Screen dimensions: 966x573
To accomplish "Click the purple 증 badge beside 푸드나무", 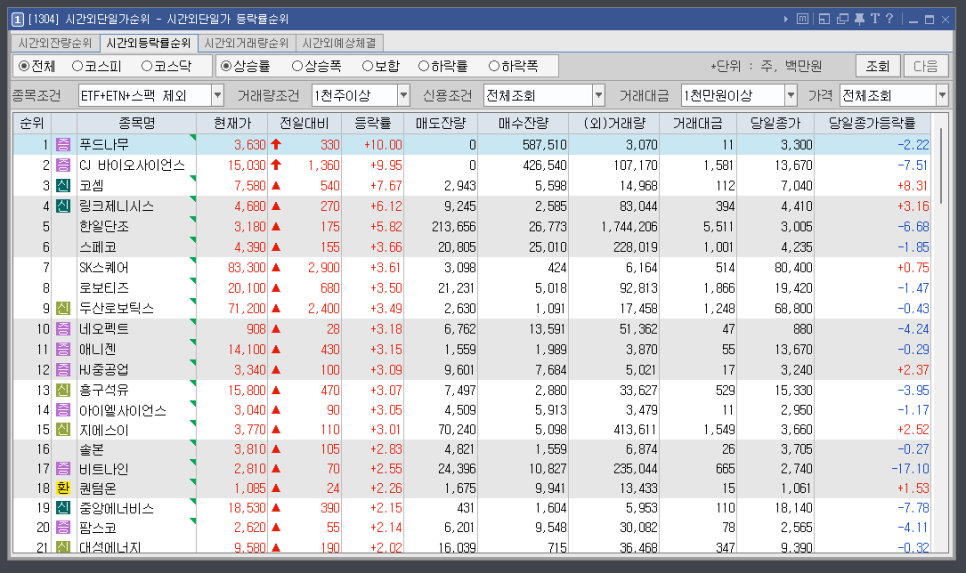I will [x=64, y=145].
